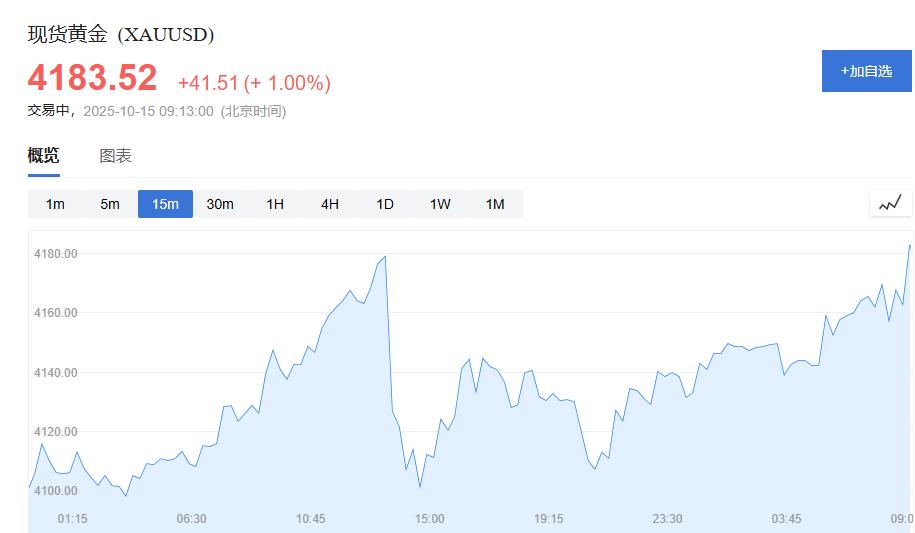
Task: Choose the active 15m interval
Action: [165, 204]
